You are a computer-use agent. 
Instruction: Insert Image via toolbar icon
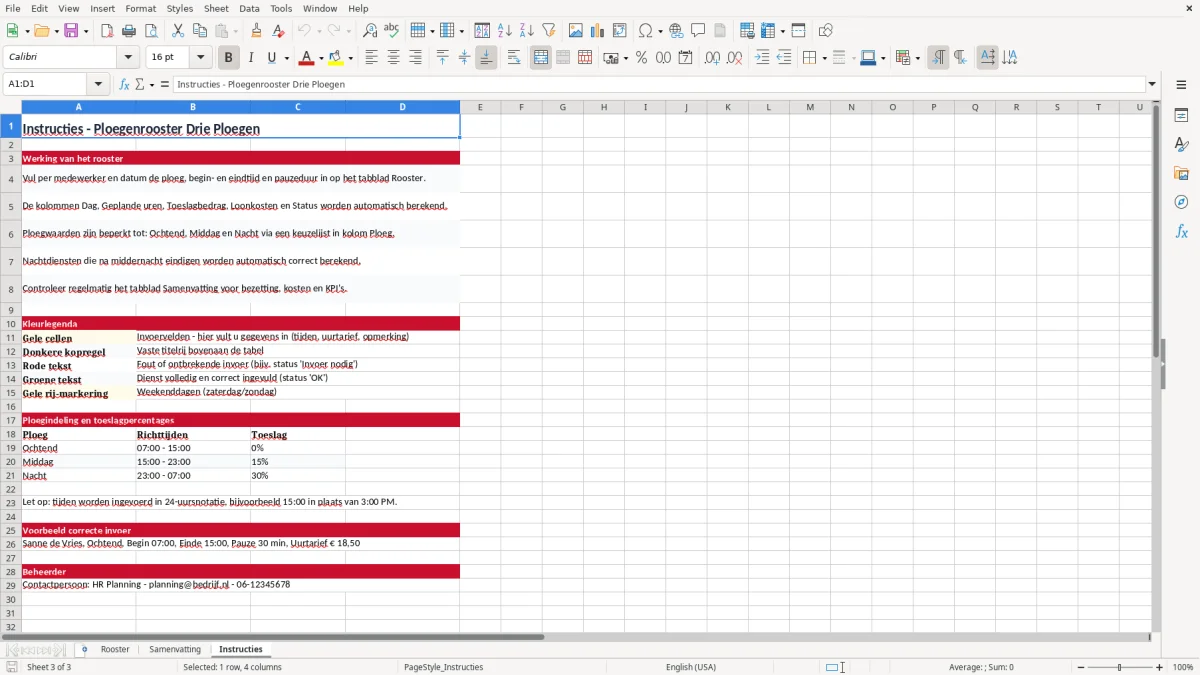tap(576, 31)
